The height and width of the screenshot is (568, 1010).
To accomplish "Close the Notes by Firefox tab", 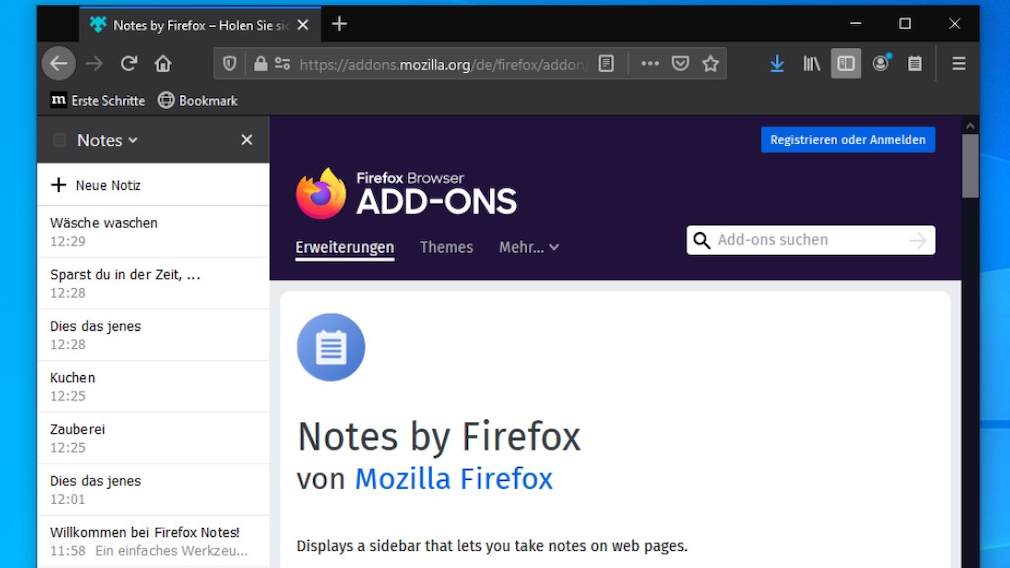I will coord(303,25).
